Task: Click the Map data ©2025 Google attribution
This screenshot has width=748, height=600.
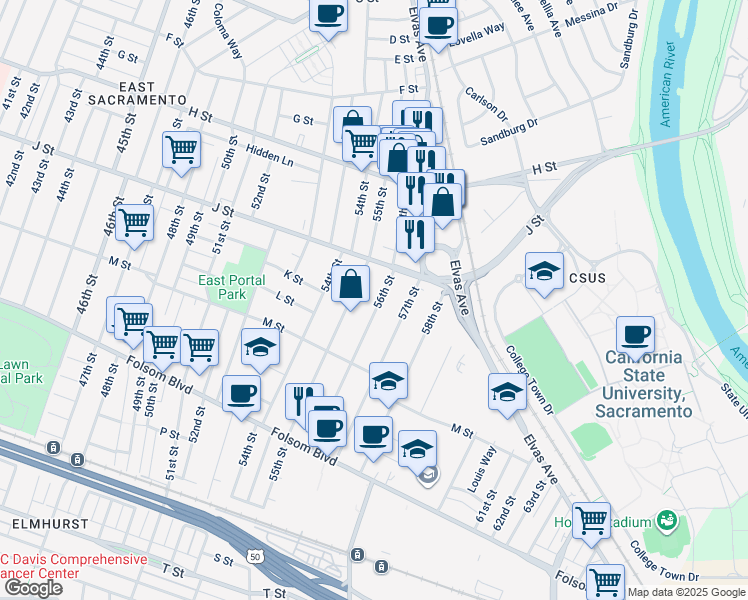Action: 686,592
